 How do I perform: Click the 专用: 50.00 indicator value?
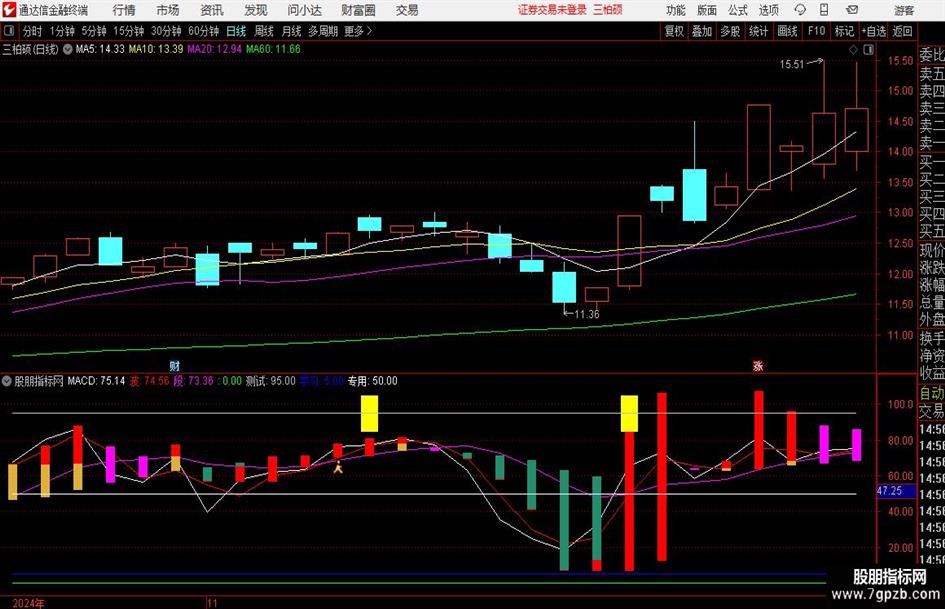pos(372,381)
